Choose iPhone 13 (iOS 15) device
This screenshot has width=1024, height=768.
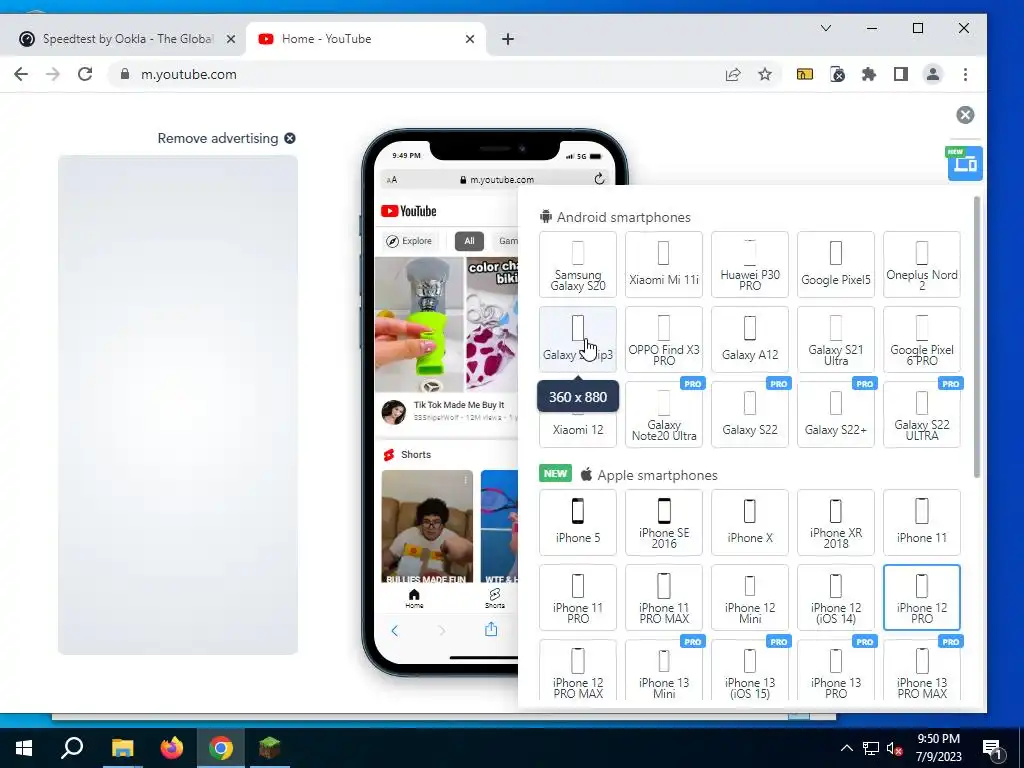point(750,671)
